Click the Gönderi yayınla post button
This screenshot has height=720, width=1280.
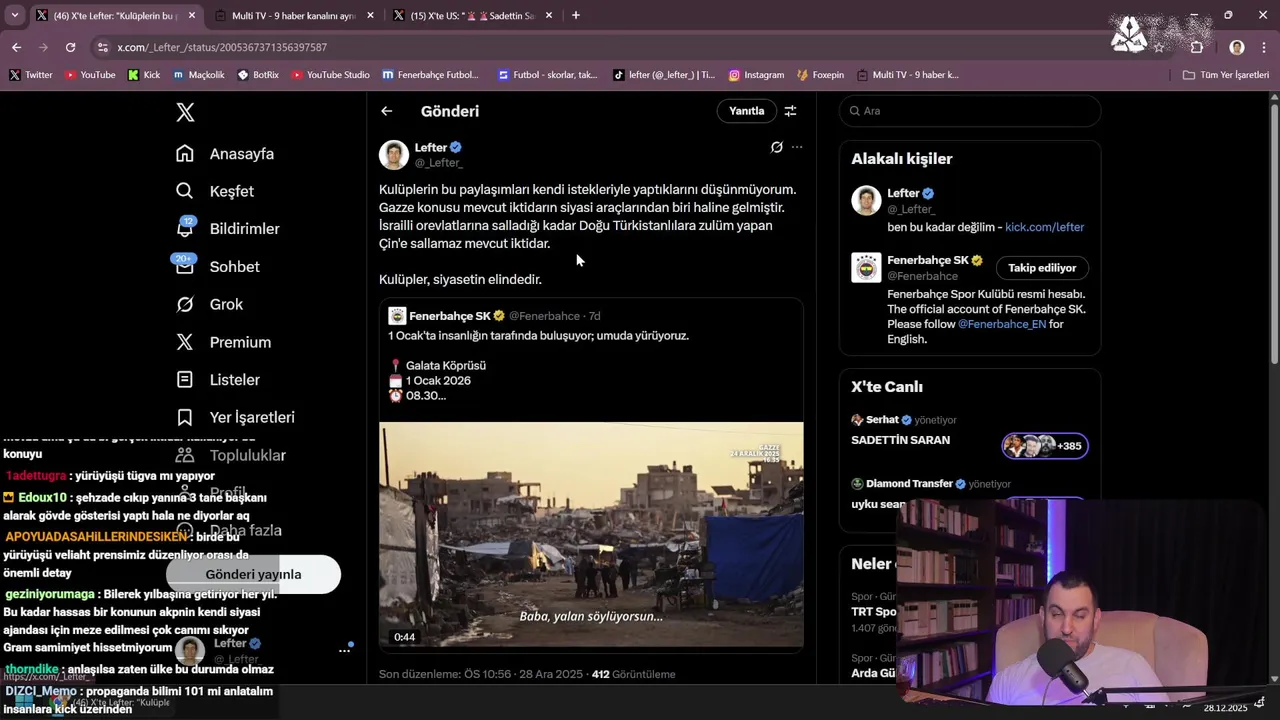(253, 574)
